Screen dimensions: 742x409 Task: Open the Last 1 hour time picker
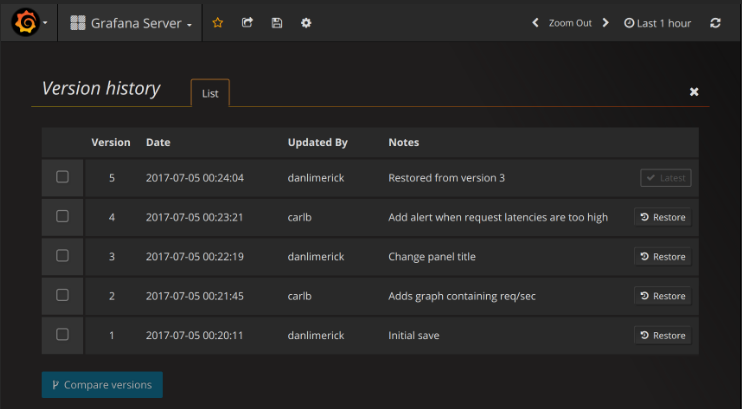click(x=657, y=23)
